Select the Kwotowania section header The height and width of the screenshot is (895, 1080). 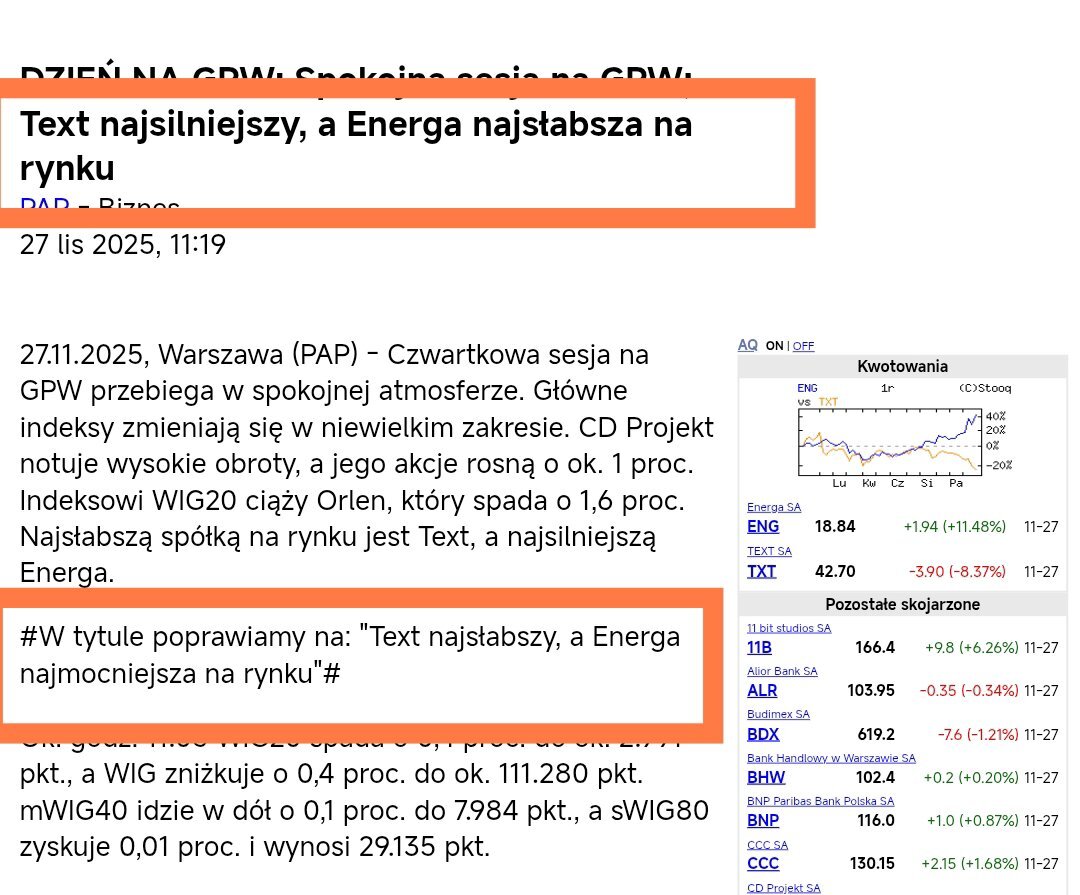click(x=902, y=367)
